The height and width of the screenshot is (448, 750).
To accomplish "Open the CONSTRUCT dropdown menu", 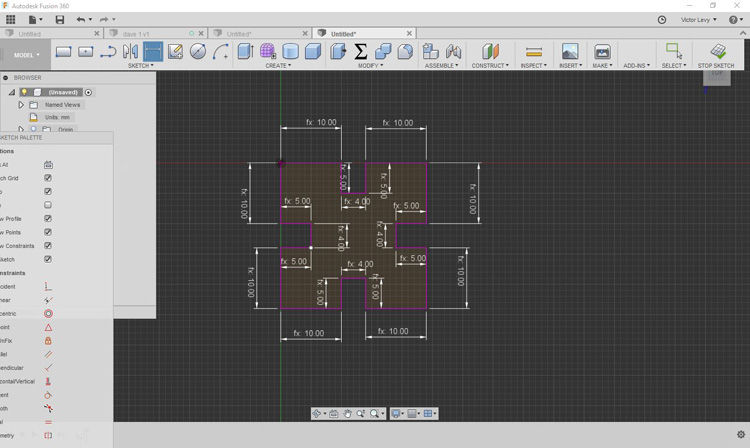I will pyautogui.click(x=490, y=66).
